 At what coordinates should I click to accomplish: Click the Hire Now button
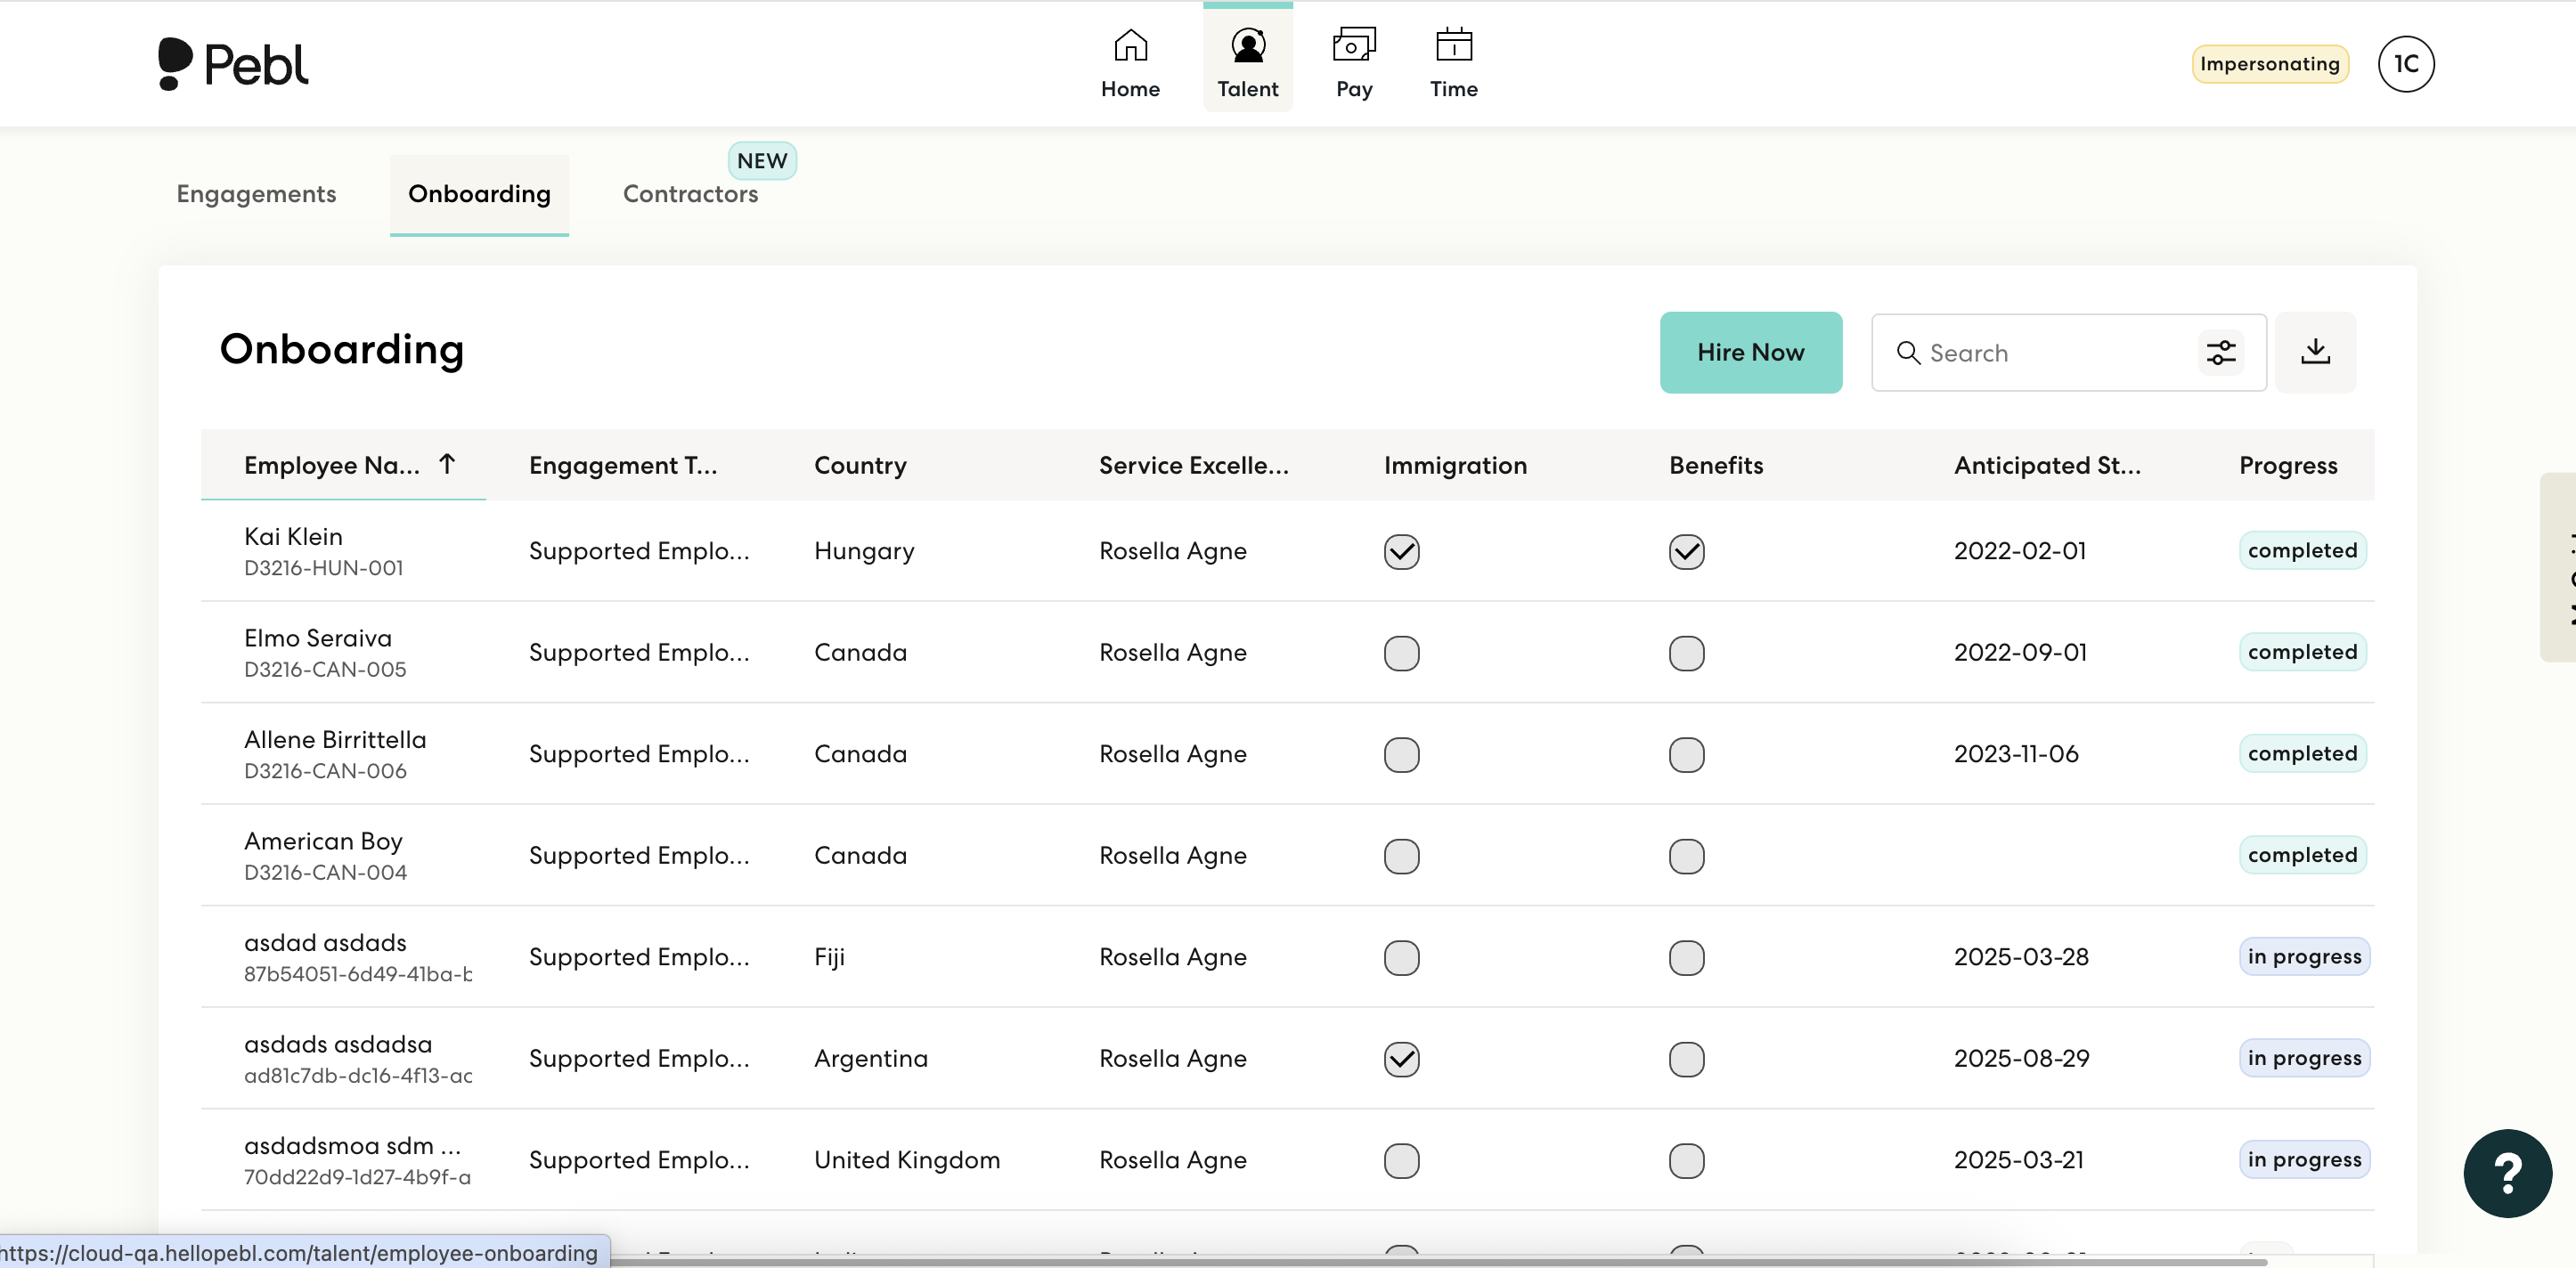(x=1750, y=353)
